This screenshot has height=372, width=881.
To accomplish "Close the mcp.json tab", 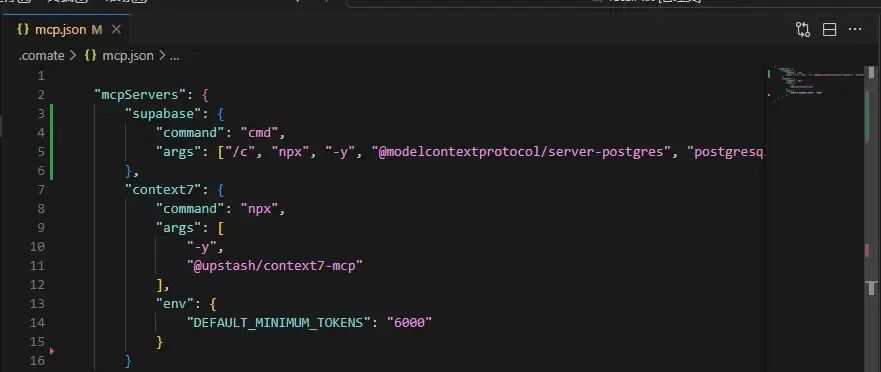I will coord(116,30).
